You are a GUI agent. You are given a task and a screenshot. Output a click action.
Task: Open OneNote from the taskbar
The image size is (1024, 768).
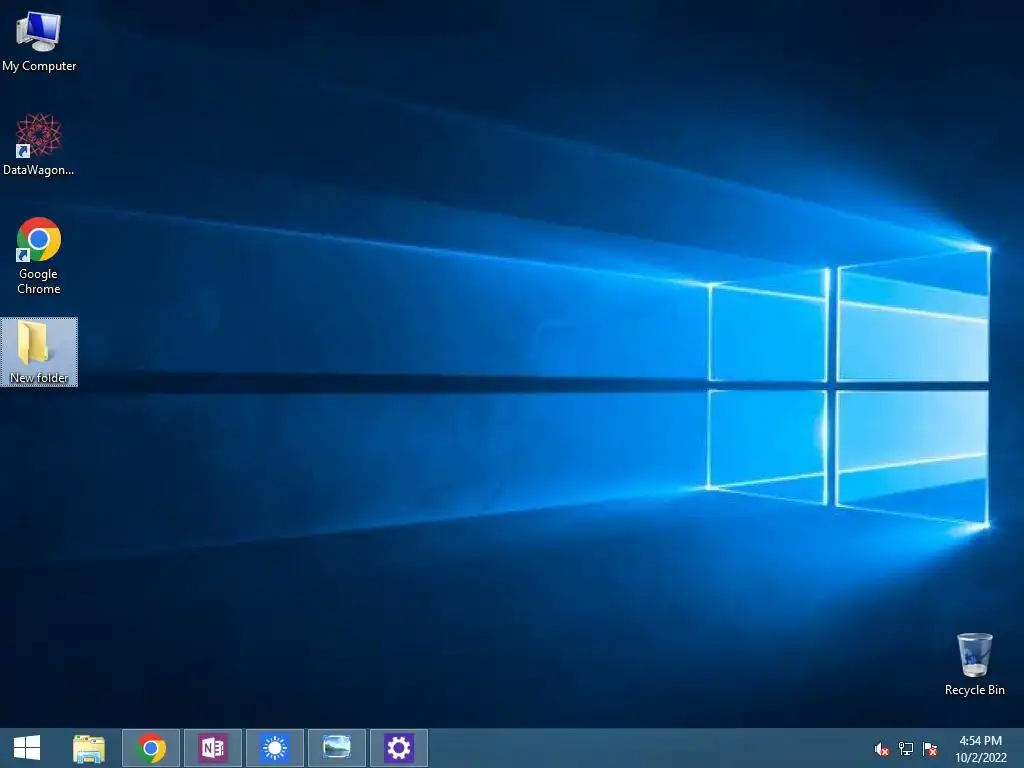[x=213, y=748]
